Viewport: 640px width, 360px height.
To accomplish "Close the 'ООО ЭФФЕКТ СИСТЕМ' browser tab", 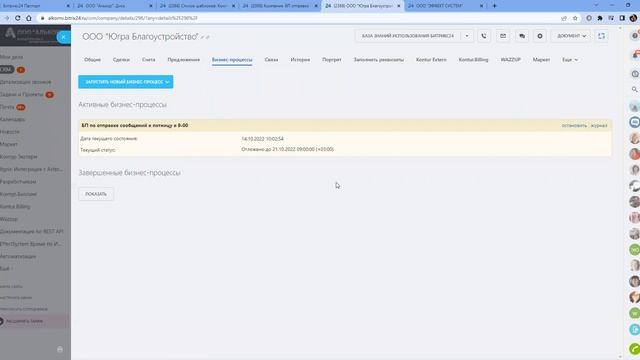I will click(x=482, y=6).
